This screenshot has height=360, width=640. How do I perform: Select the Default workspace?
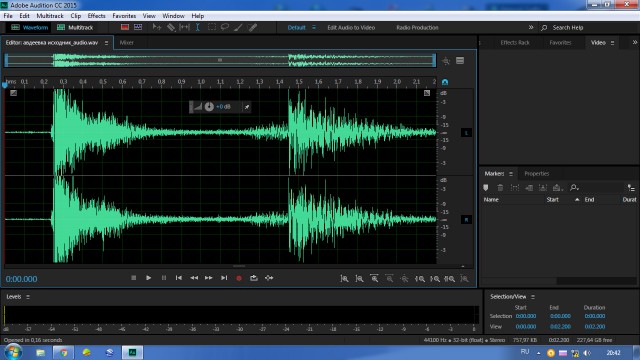[x=296, y=27]
